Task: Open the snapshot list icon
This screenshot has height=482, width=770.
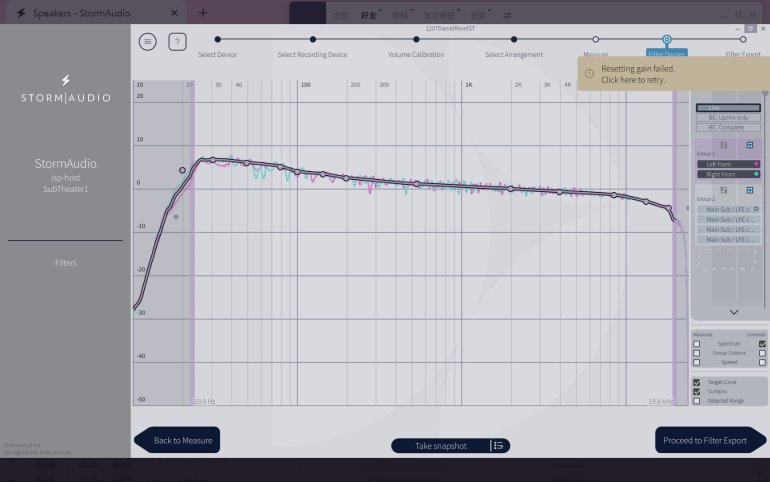Action: point(498,445)
